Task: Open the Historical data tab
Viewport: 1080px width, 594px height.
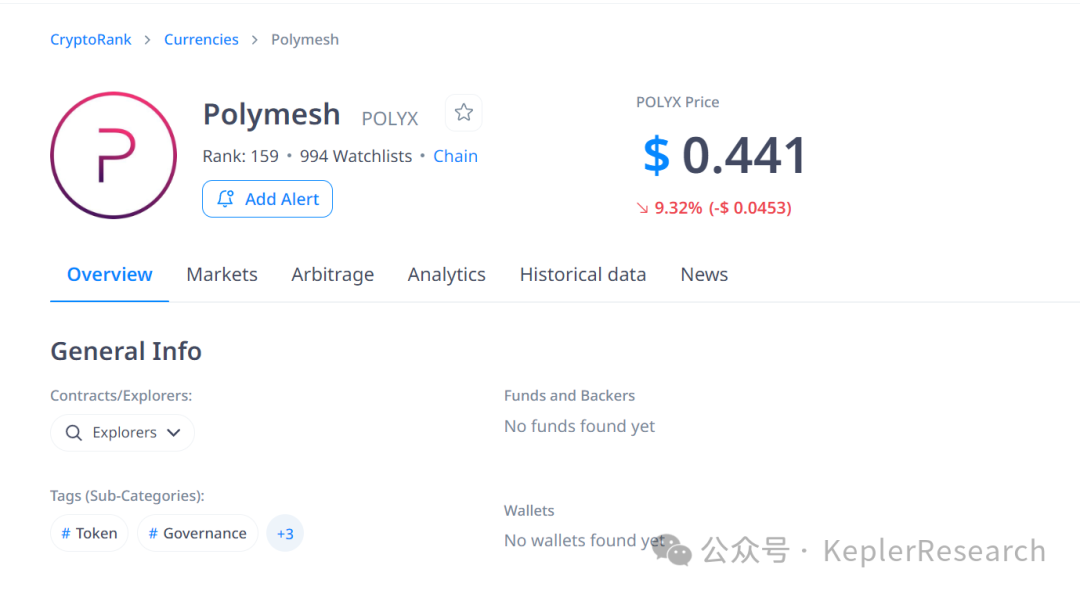Action: 583,274
